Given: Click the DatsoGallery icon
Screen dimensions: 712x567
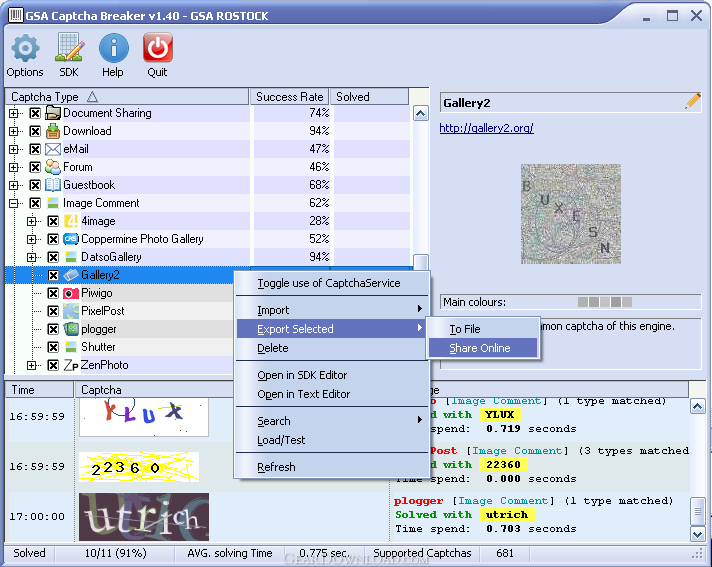Looking at the screenshot, I should (x=71, y=257).
